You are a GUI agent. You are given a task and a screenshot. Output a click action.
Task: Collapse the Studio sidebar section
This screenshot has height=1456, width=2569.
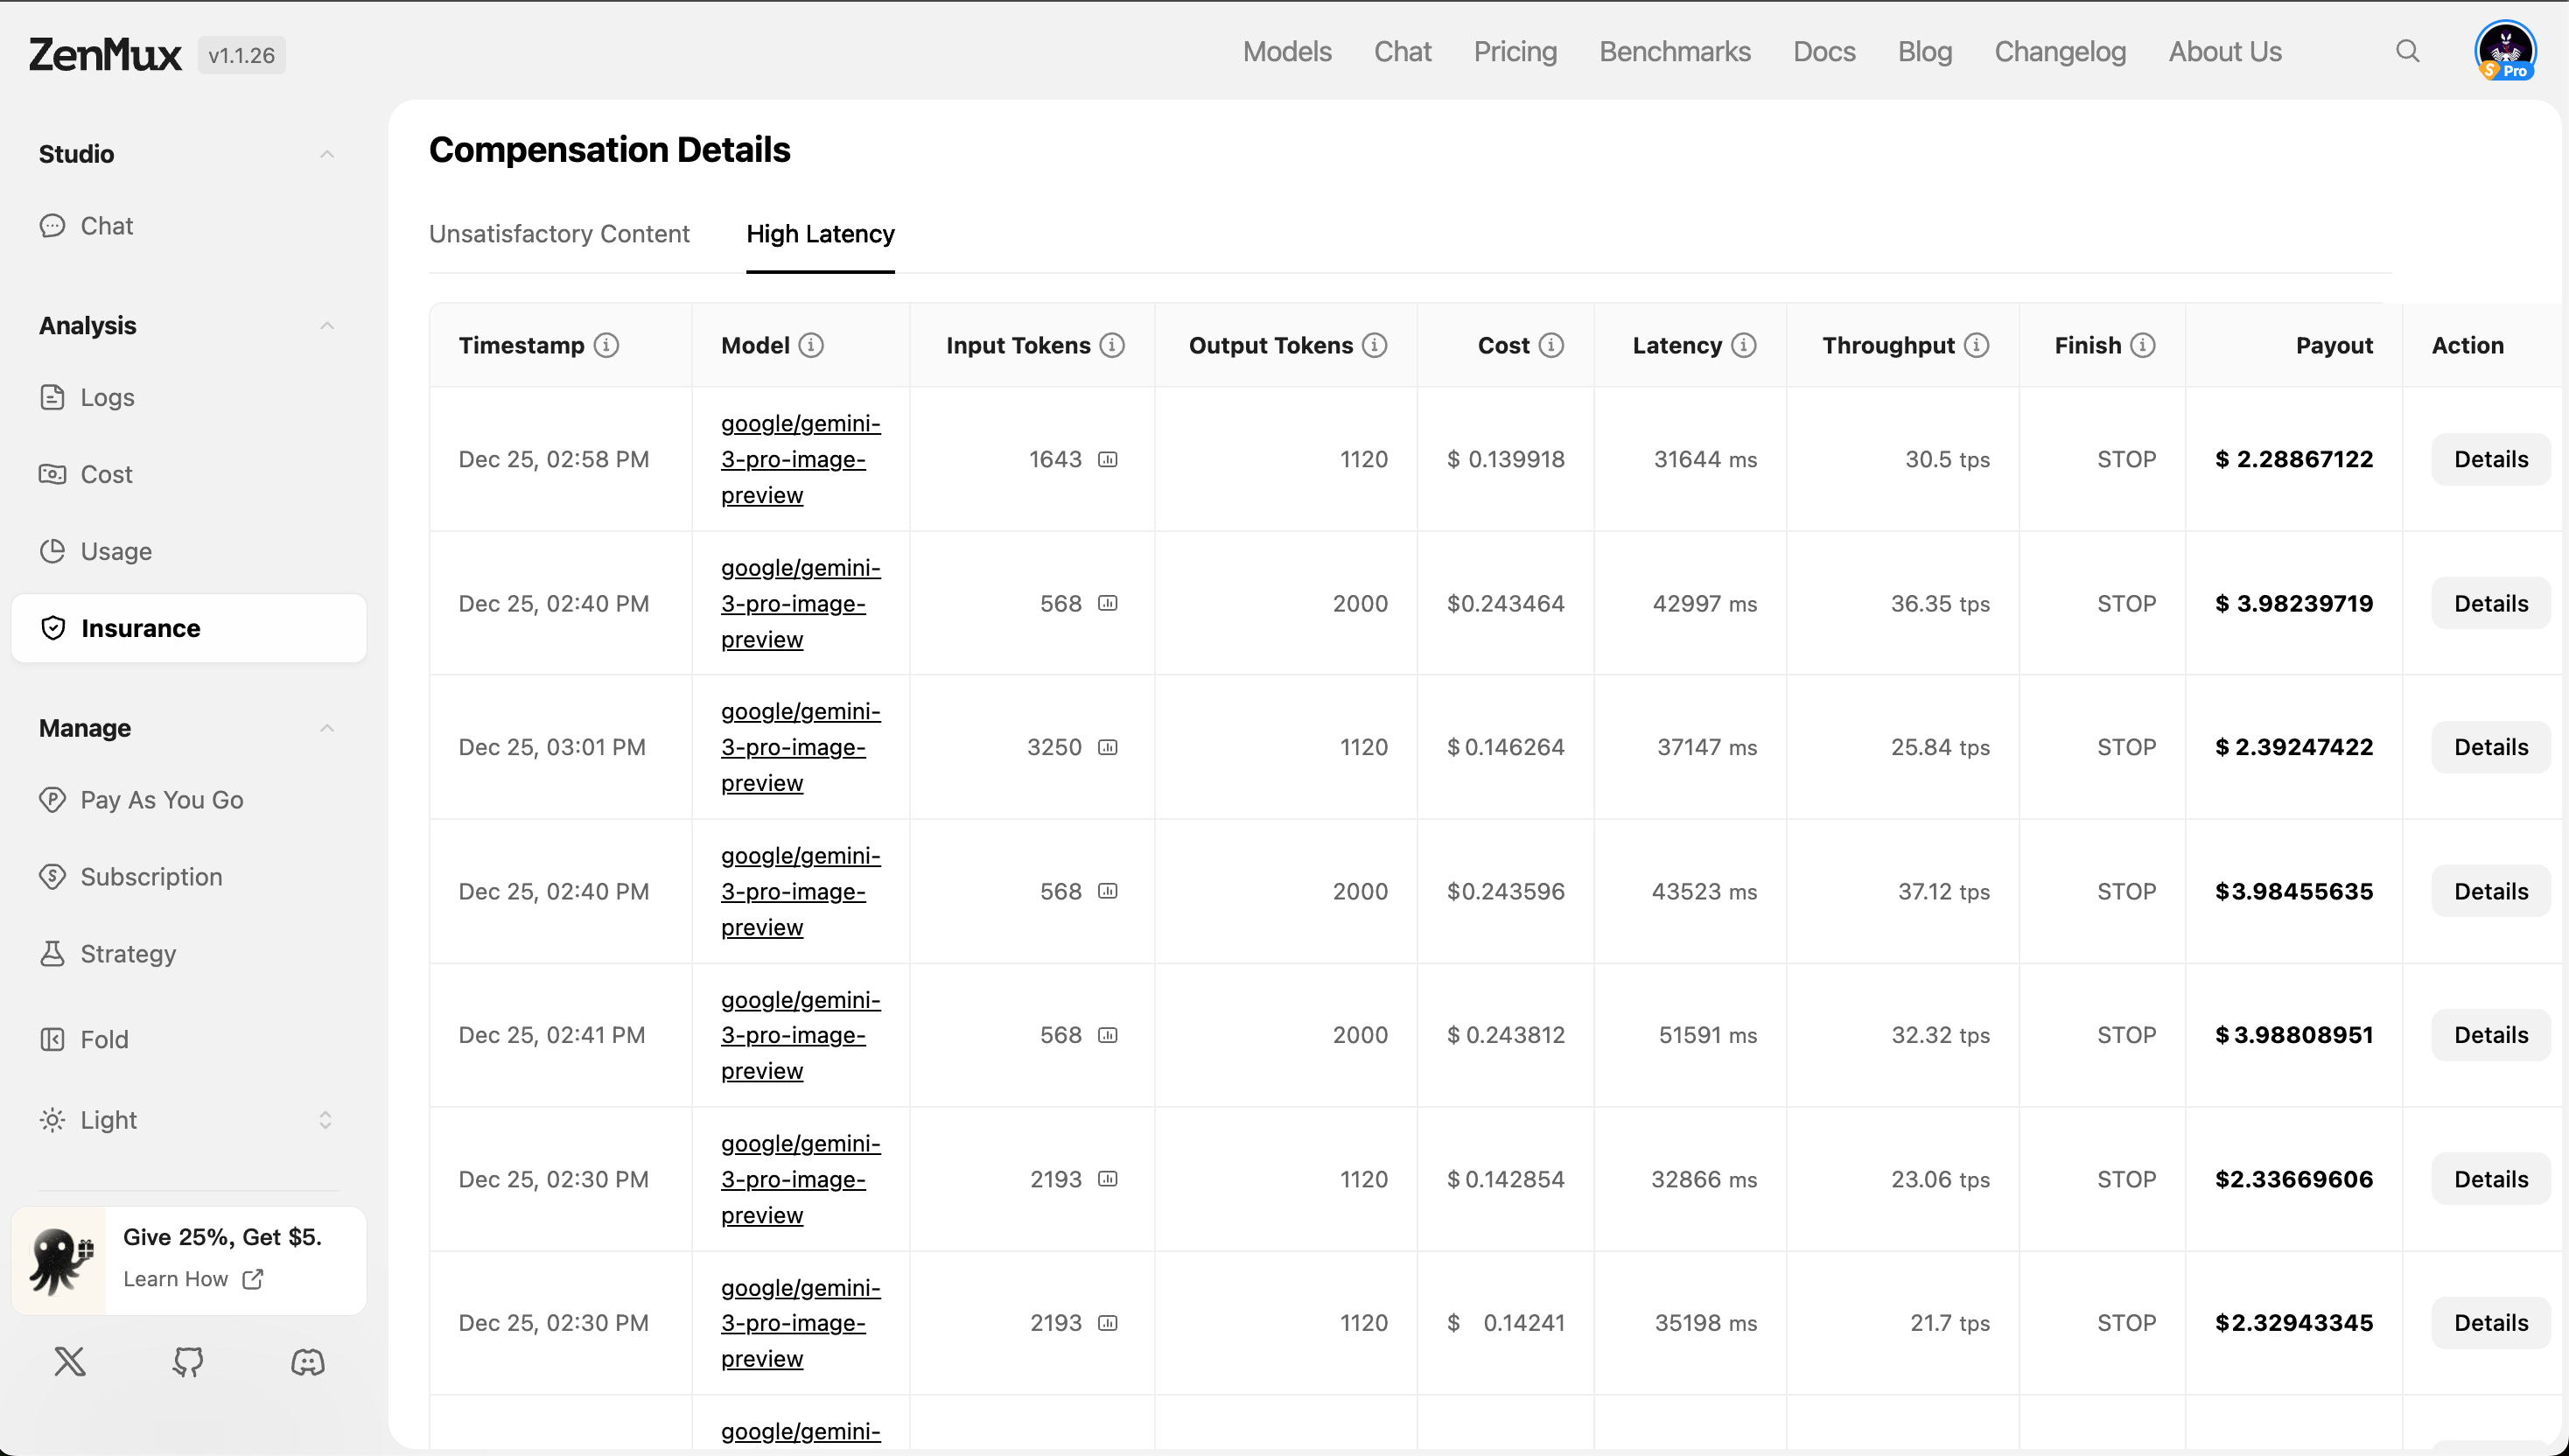326,154
